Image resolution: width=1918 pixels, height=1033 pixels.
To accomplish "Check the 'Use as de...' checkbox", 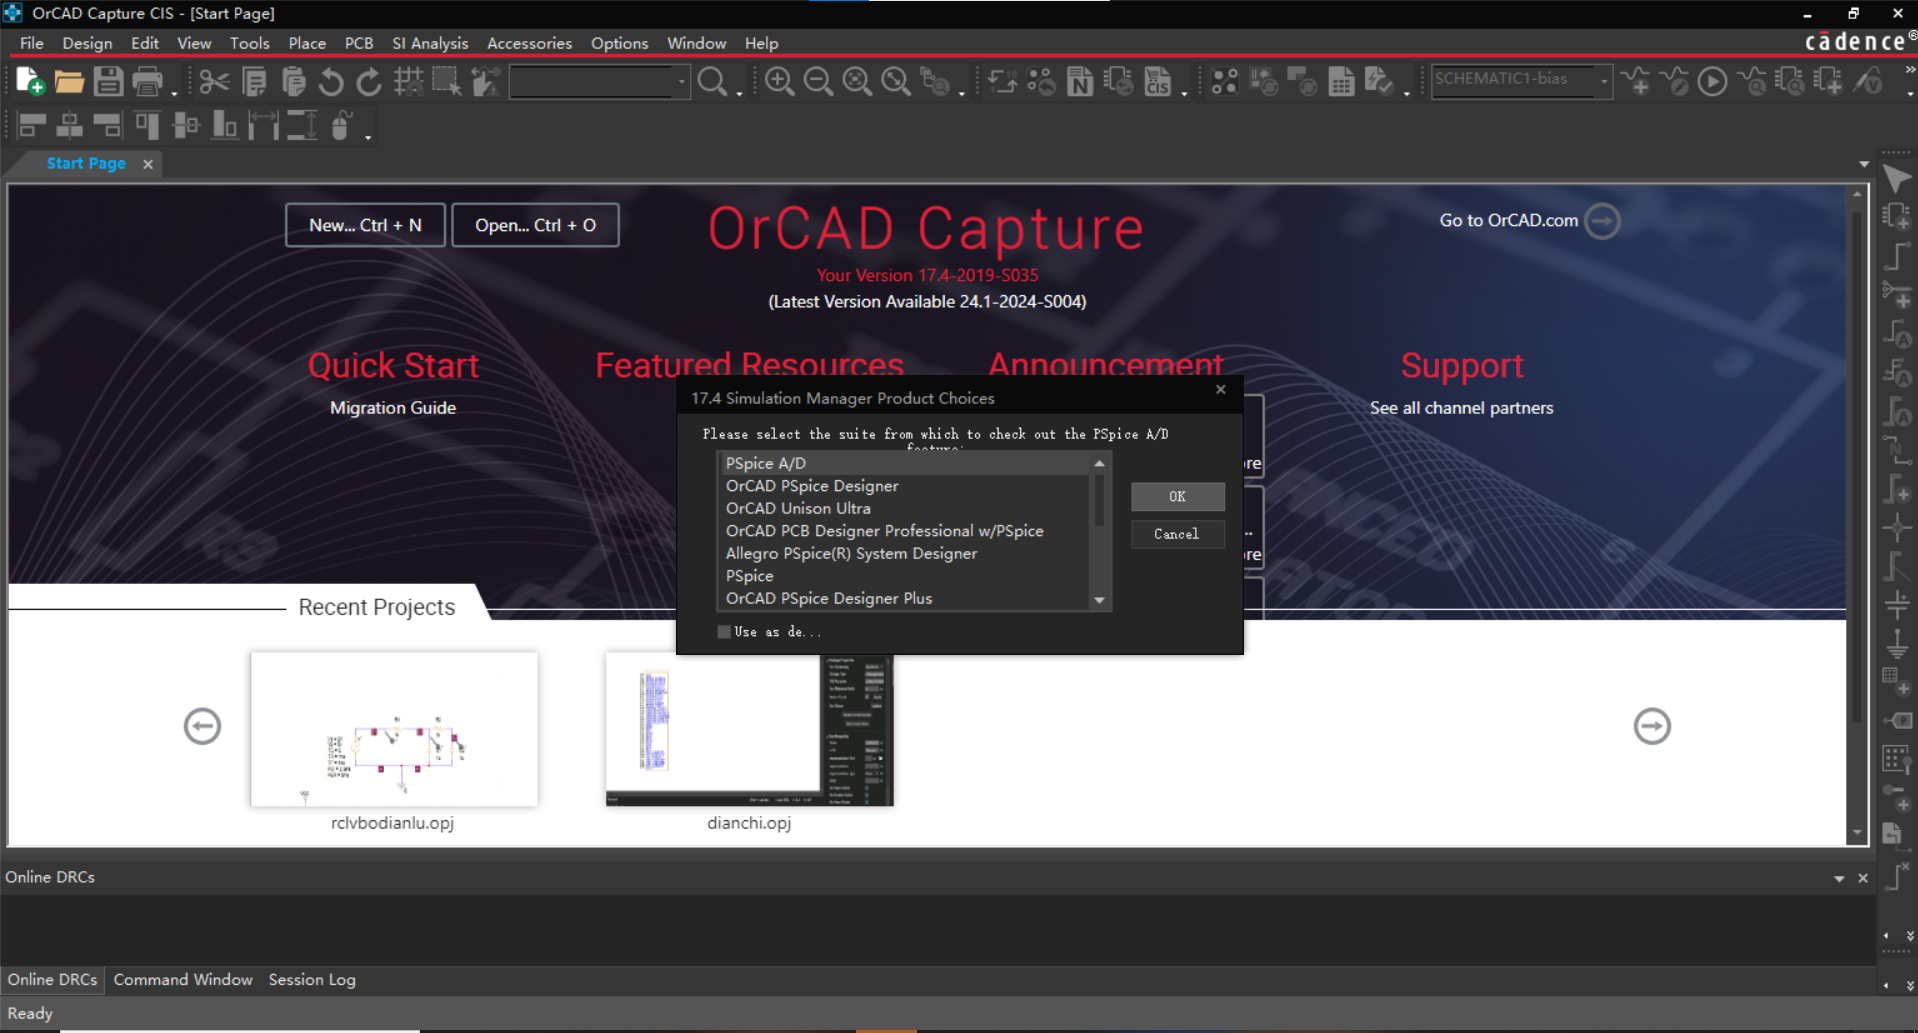I will point(724,632).
